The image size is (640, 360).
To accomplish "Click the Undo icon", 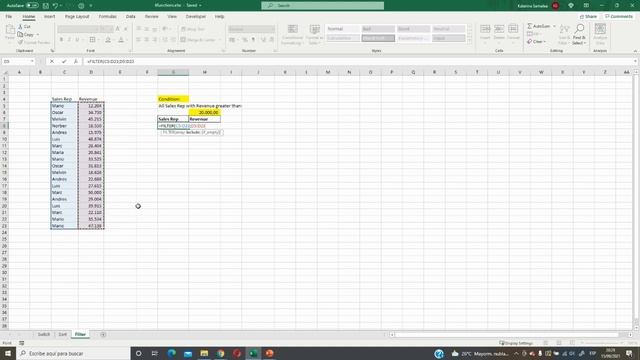I will [x=56, y=5].
